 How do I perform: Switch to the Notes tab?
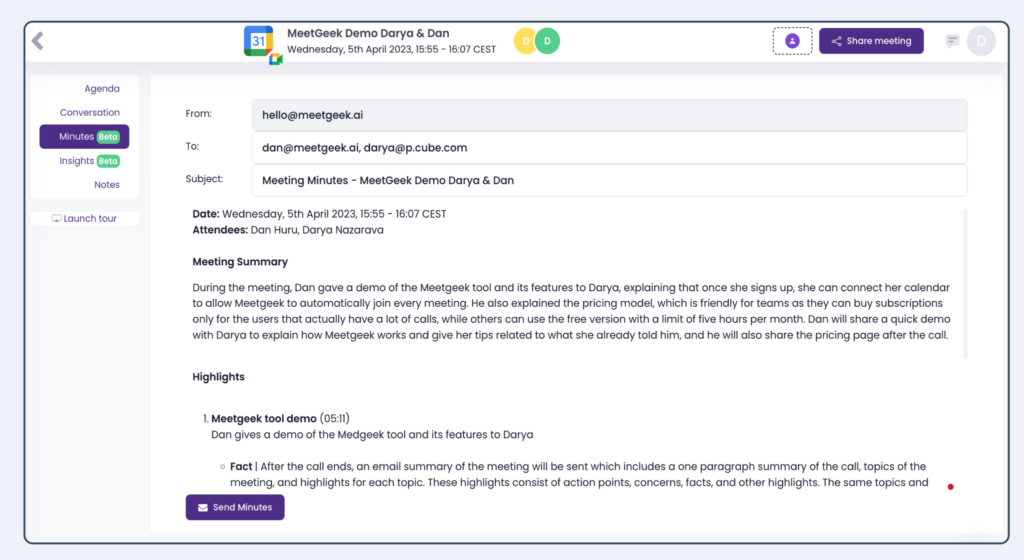click(106, 185)
